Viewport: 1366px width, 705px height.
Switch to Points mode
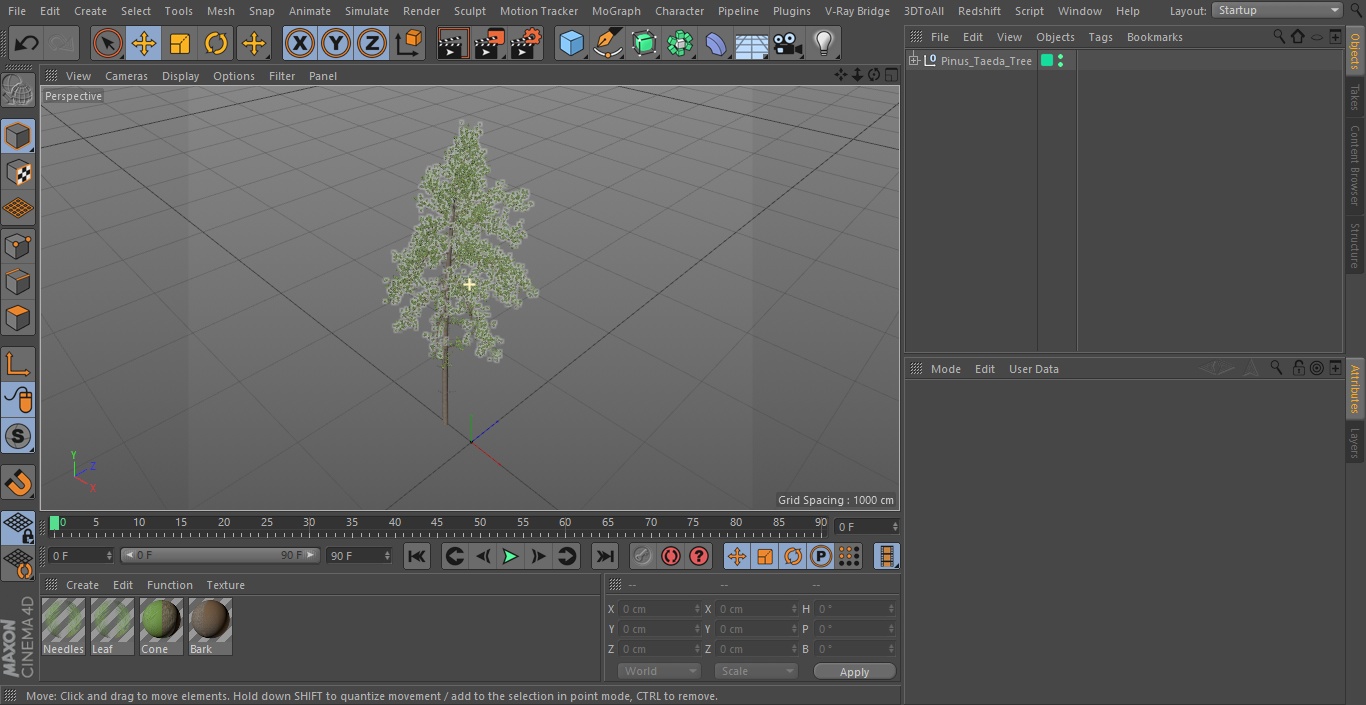18,245
